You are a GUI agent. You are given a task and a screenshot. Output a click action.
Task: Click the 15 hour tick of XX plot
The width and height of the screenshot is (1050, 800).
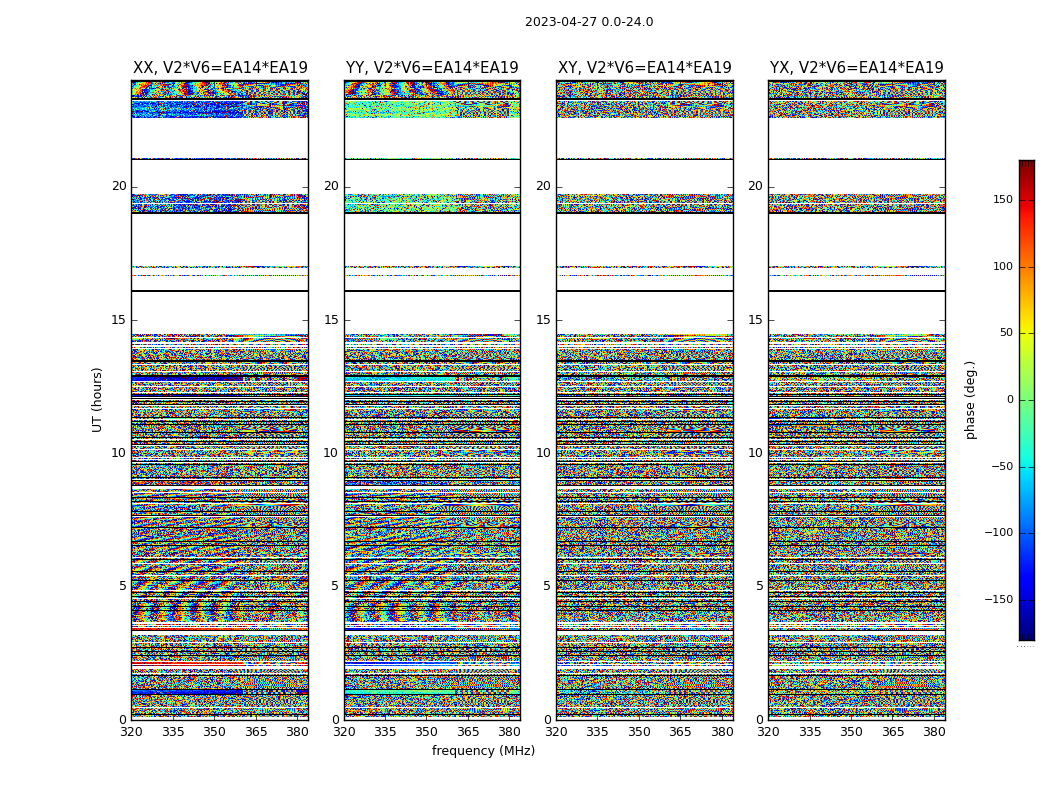pos(119,320)
